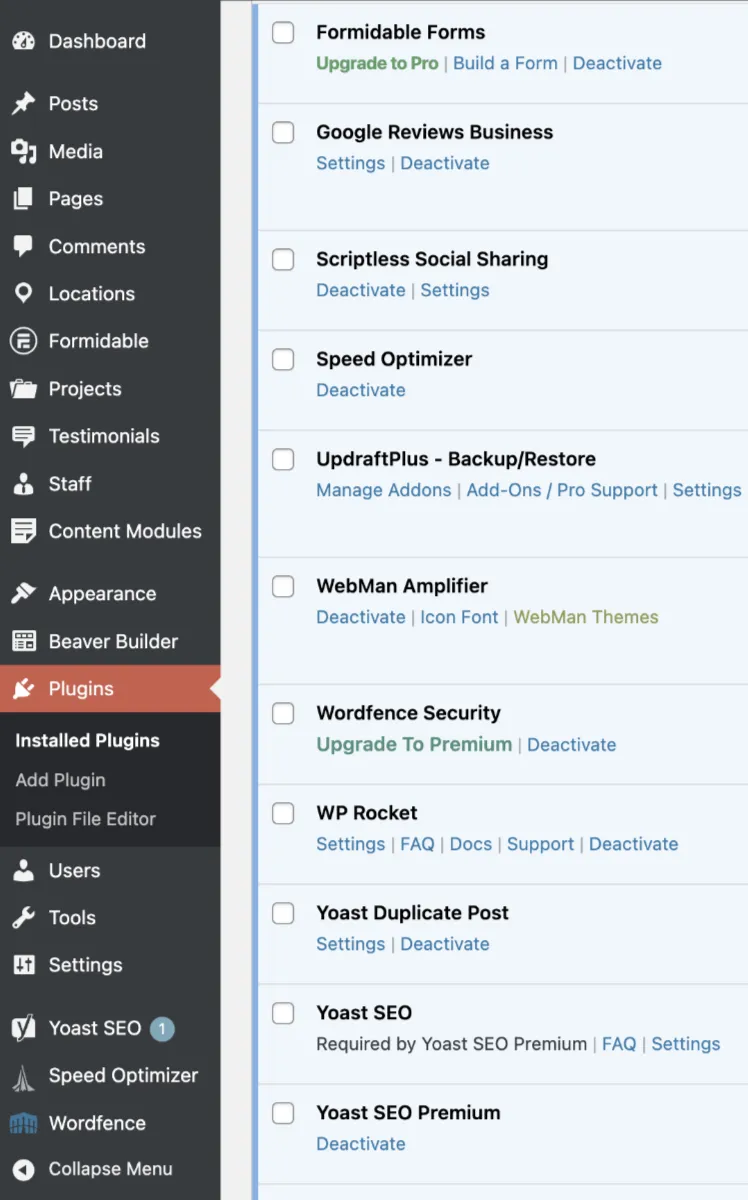Open the Yoast SEO notification badge
Viewport: 748px width, 1200px height.
[x=162, y=1028]
